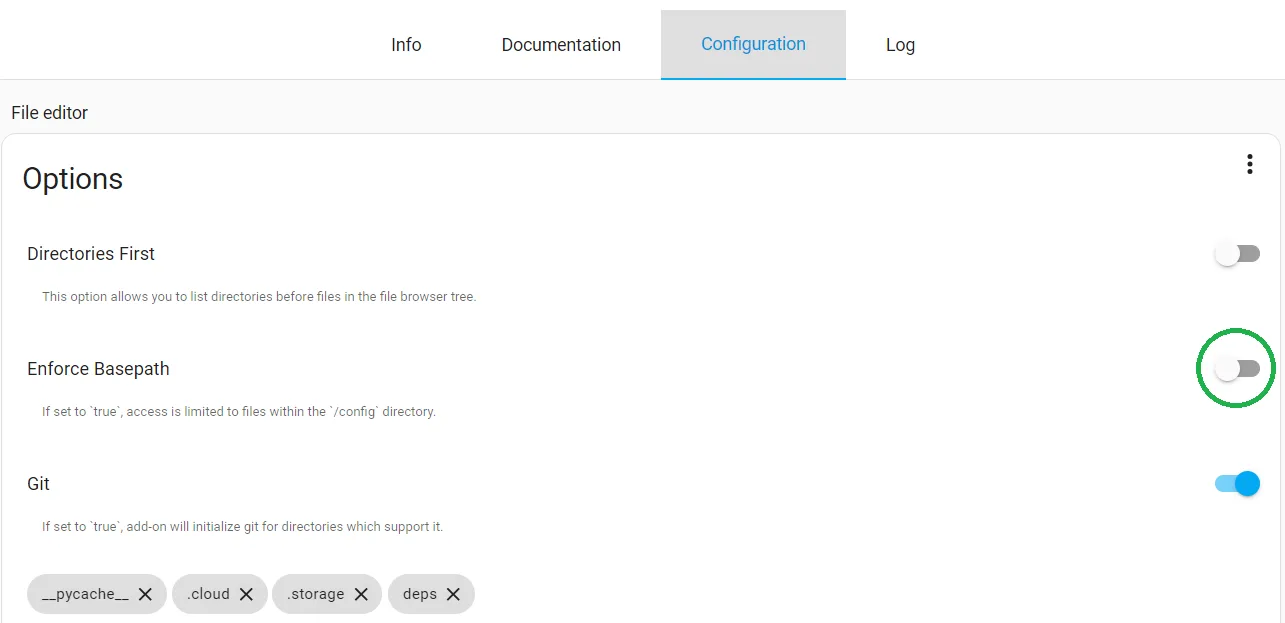1285x623 pixels.
Task: Click the File editor add-on title
Action: coord(50,113)
